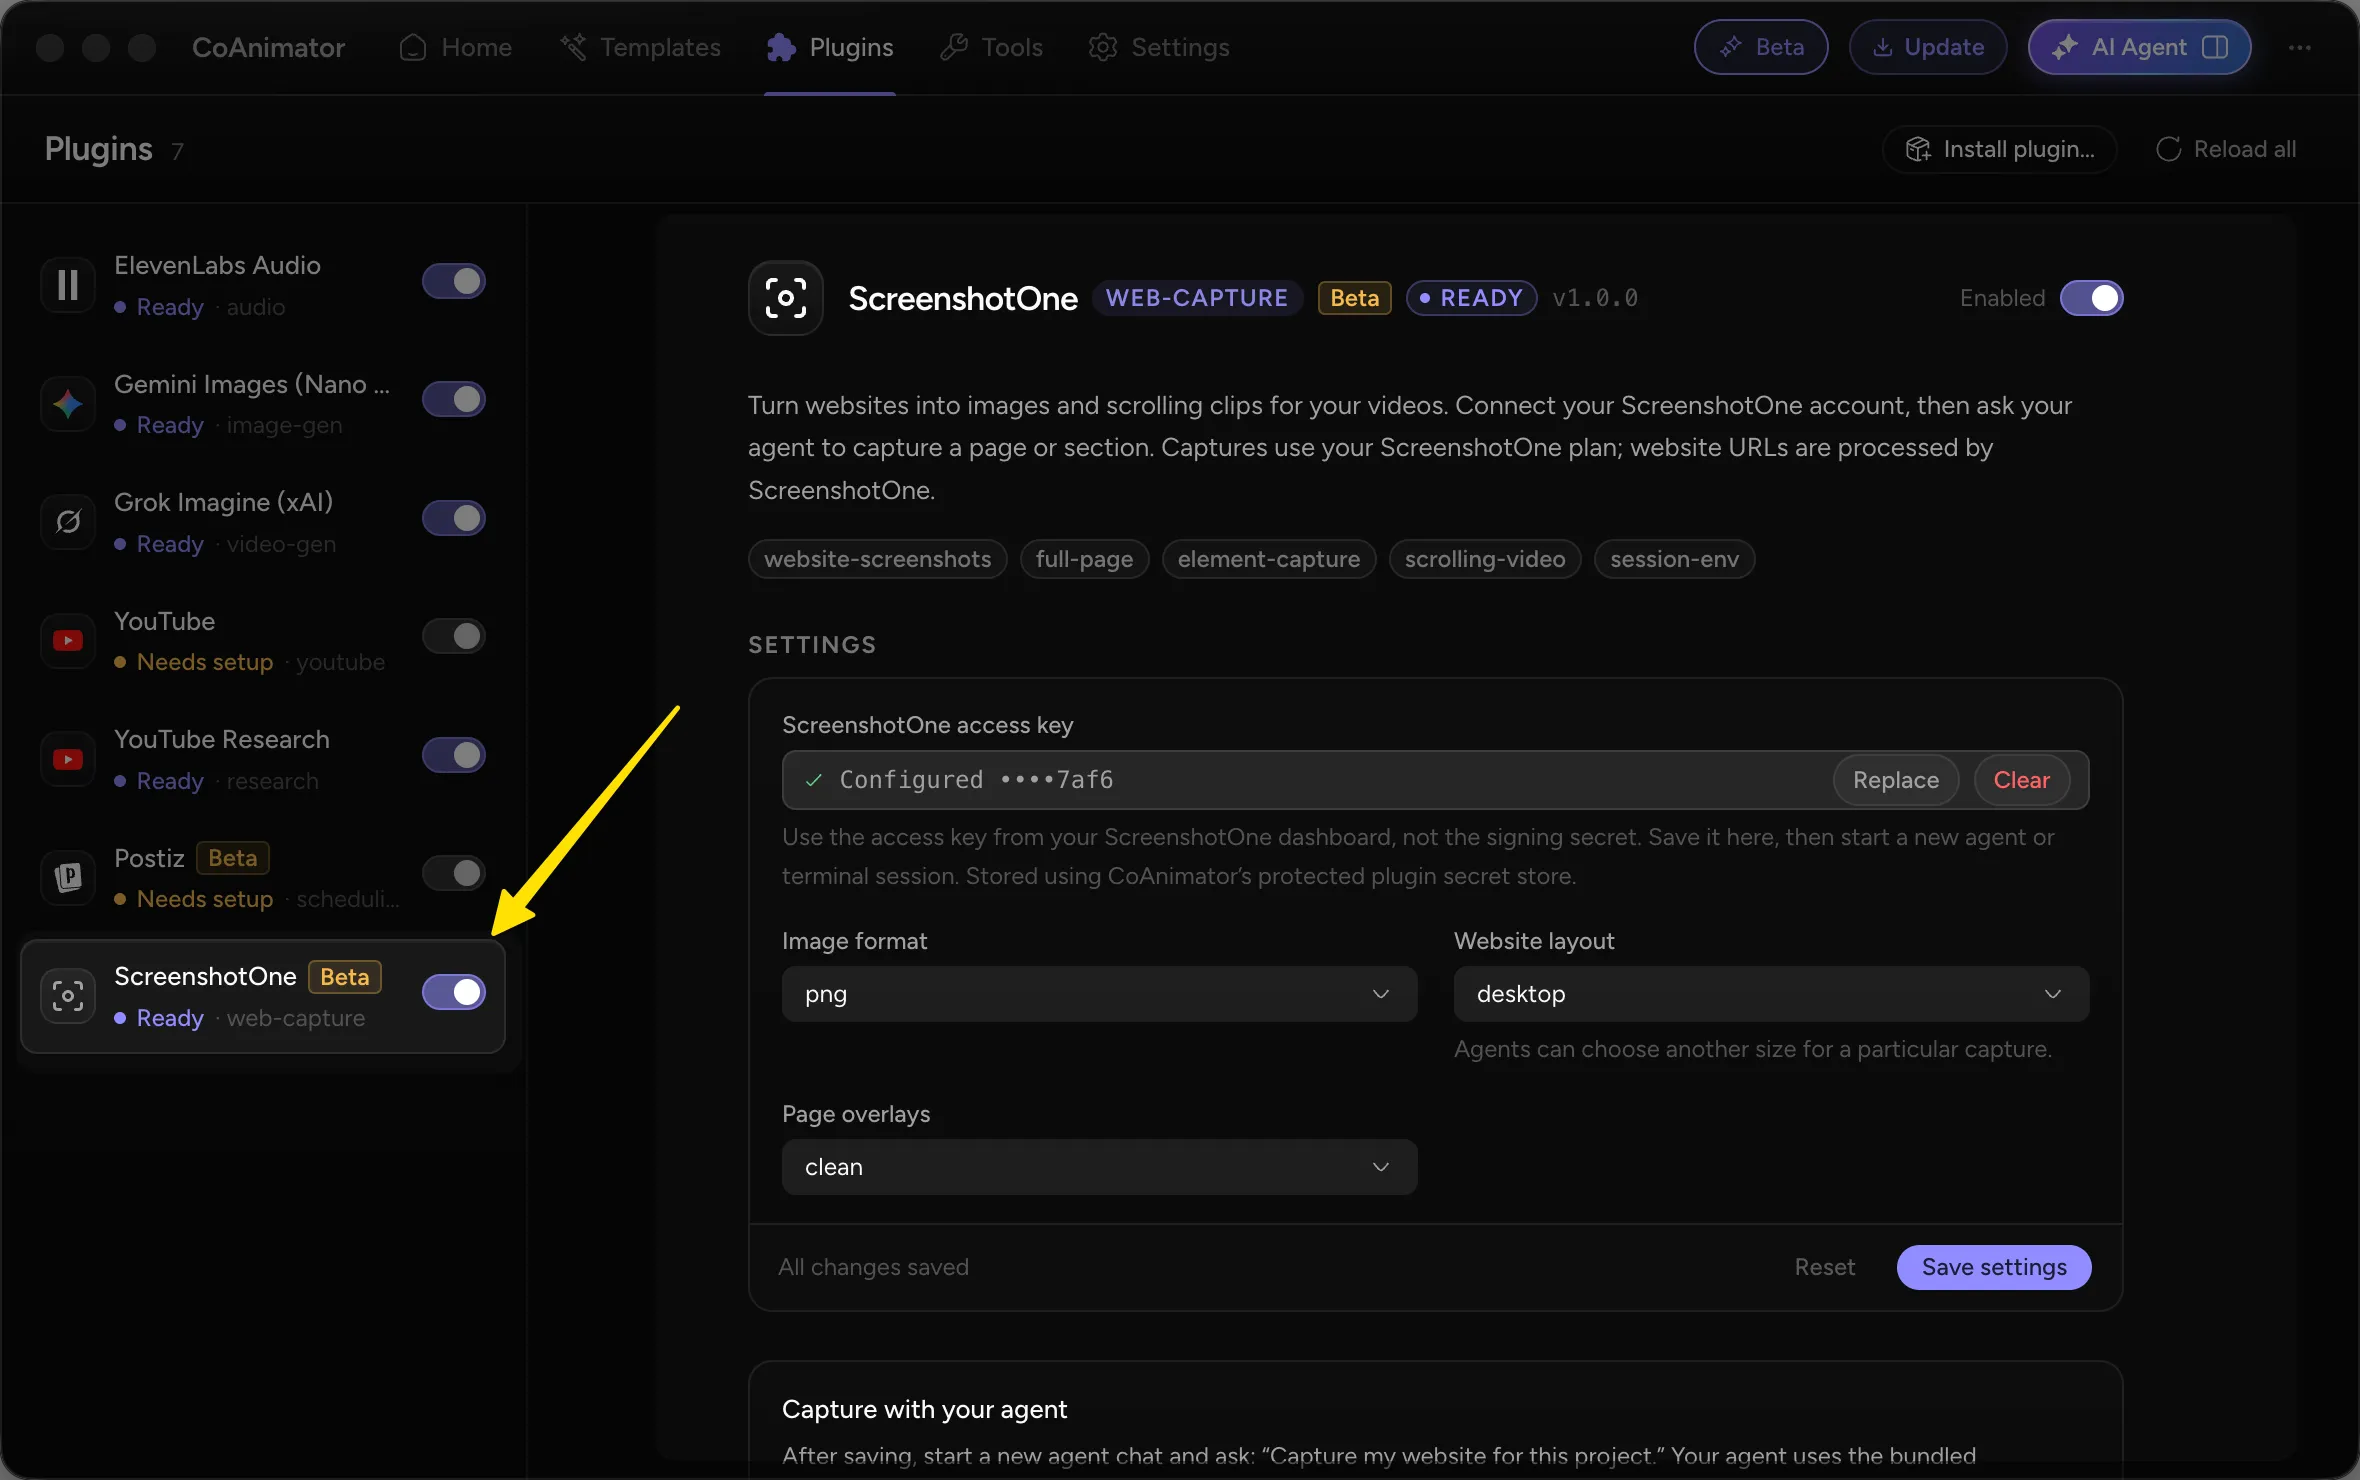Click the Install plugin... button
The height and width of the screenshot is (1480, 2360).
point(2000,149)
